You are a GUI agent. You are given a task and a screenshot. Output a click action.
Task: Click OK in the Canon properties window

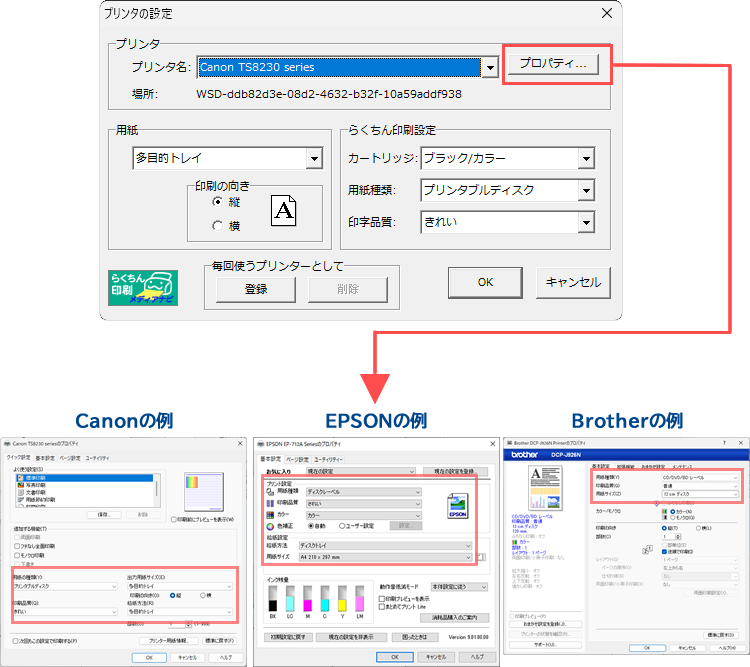coord(149,657)
